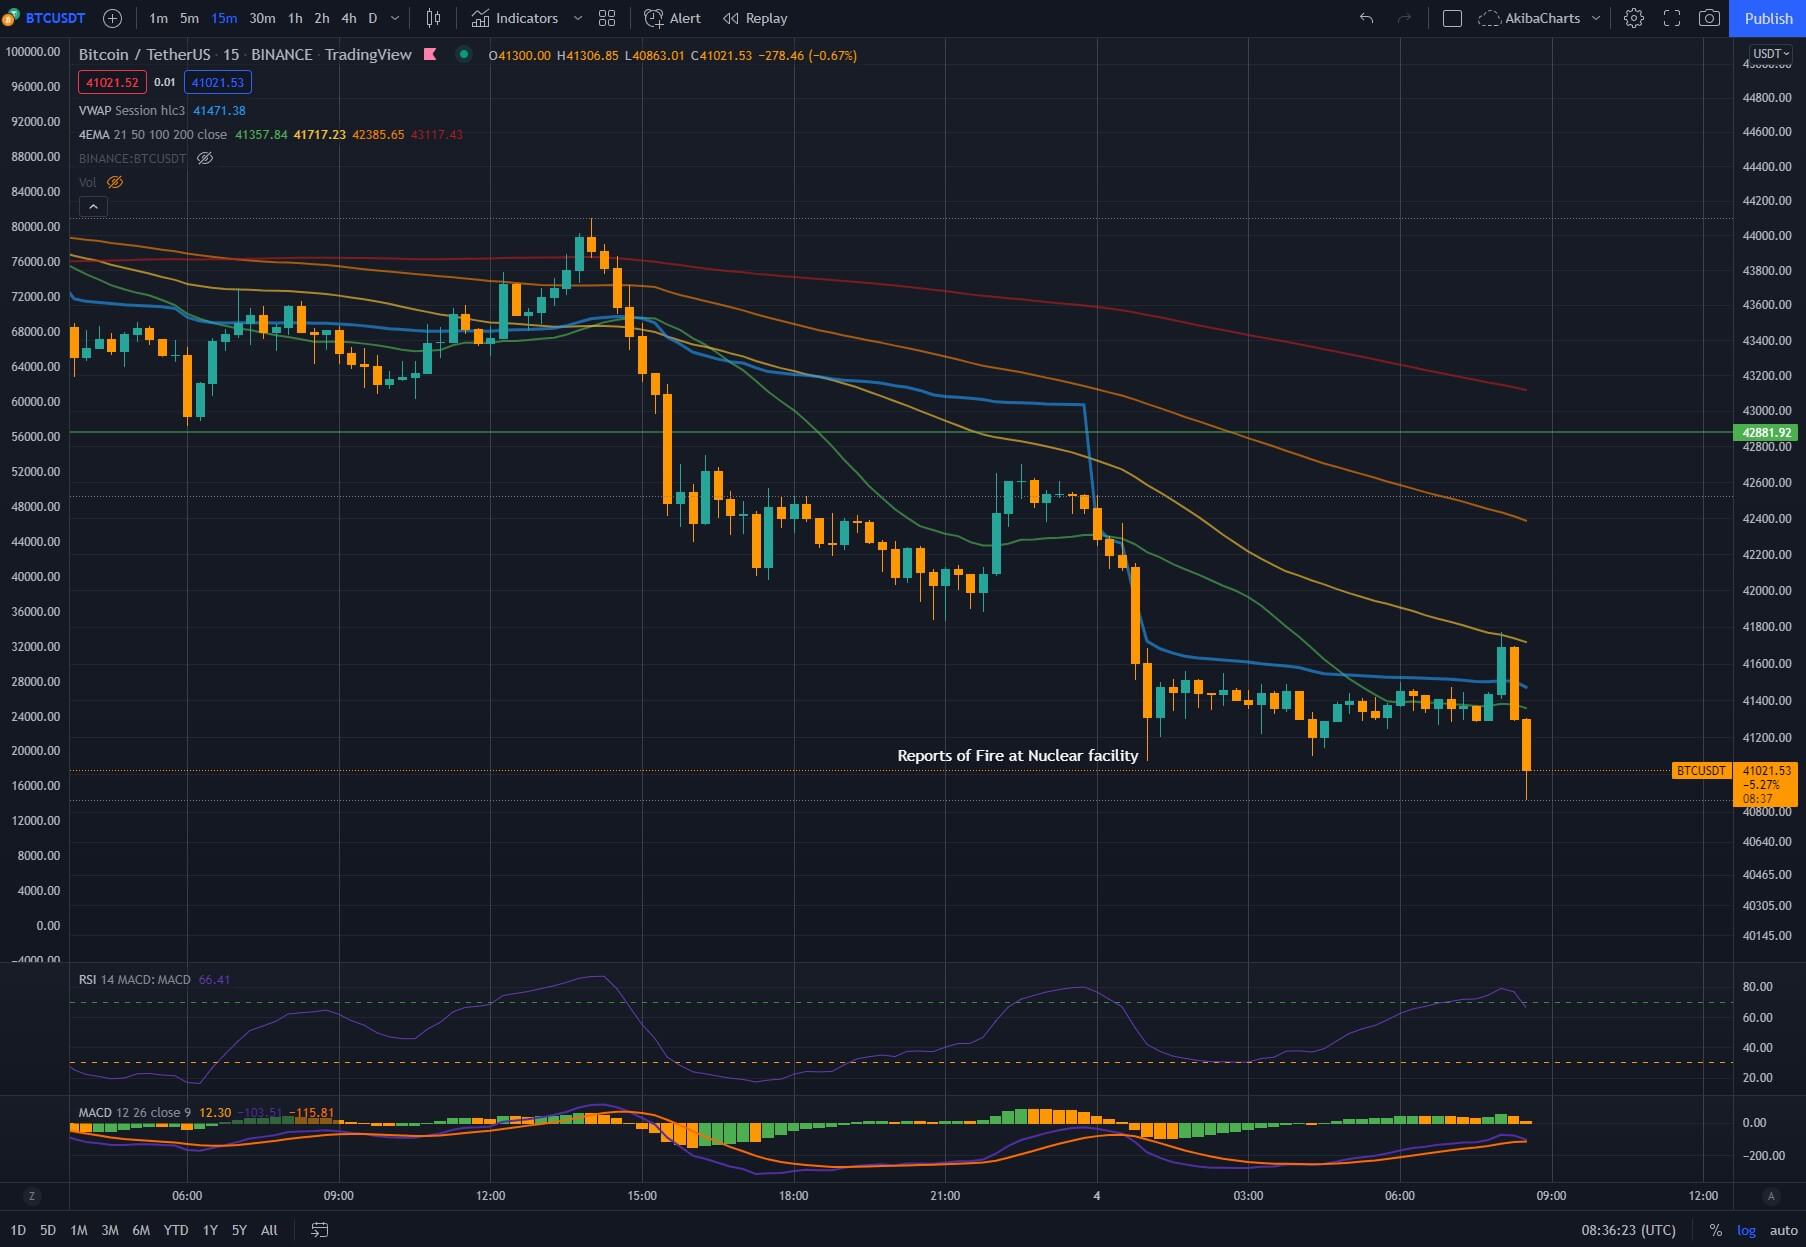
Task: Open chart settings gear
Action: point(1633,18)
